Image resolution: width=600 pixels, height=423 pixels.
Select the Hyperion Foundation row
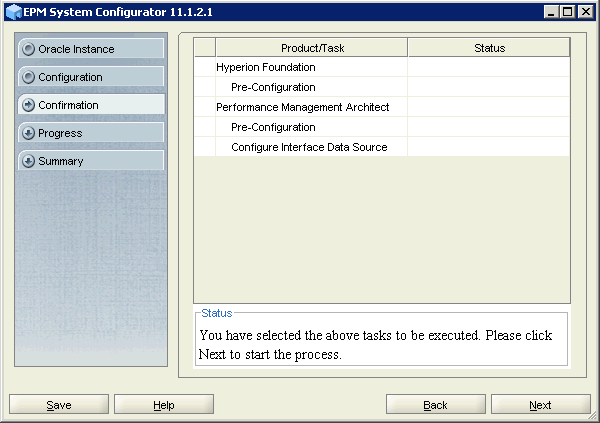tap(266, 67)
